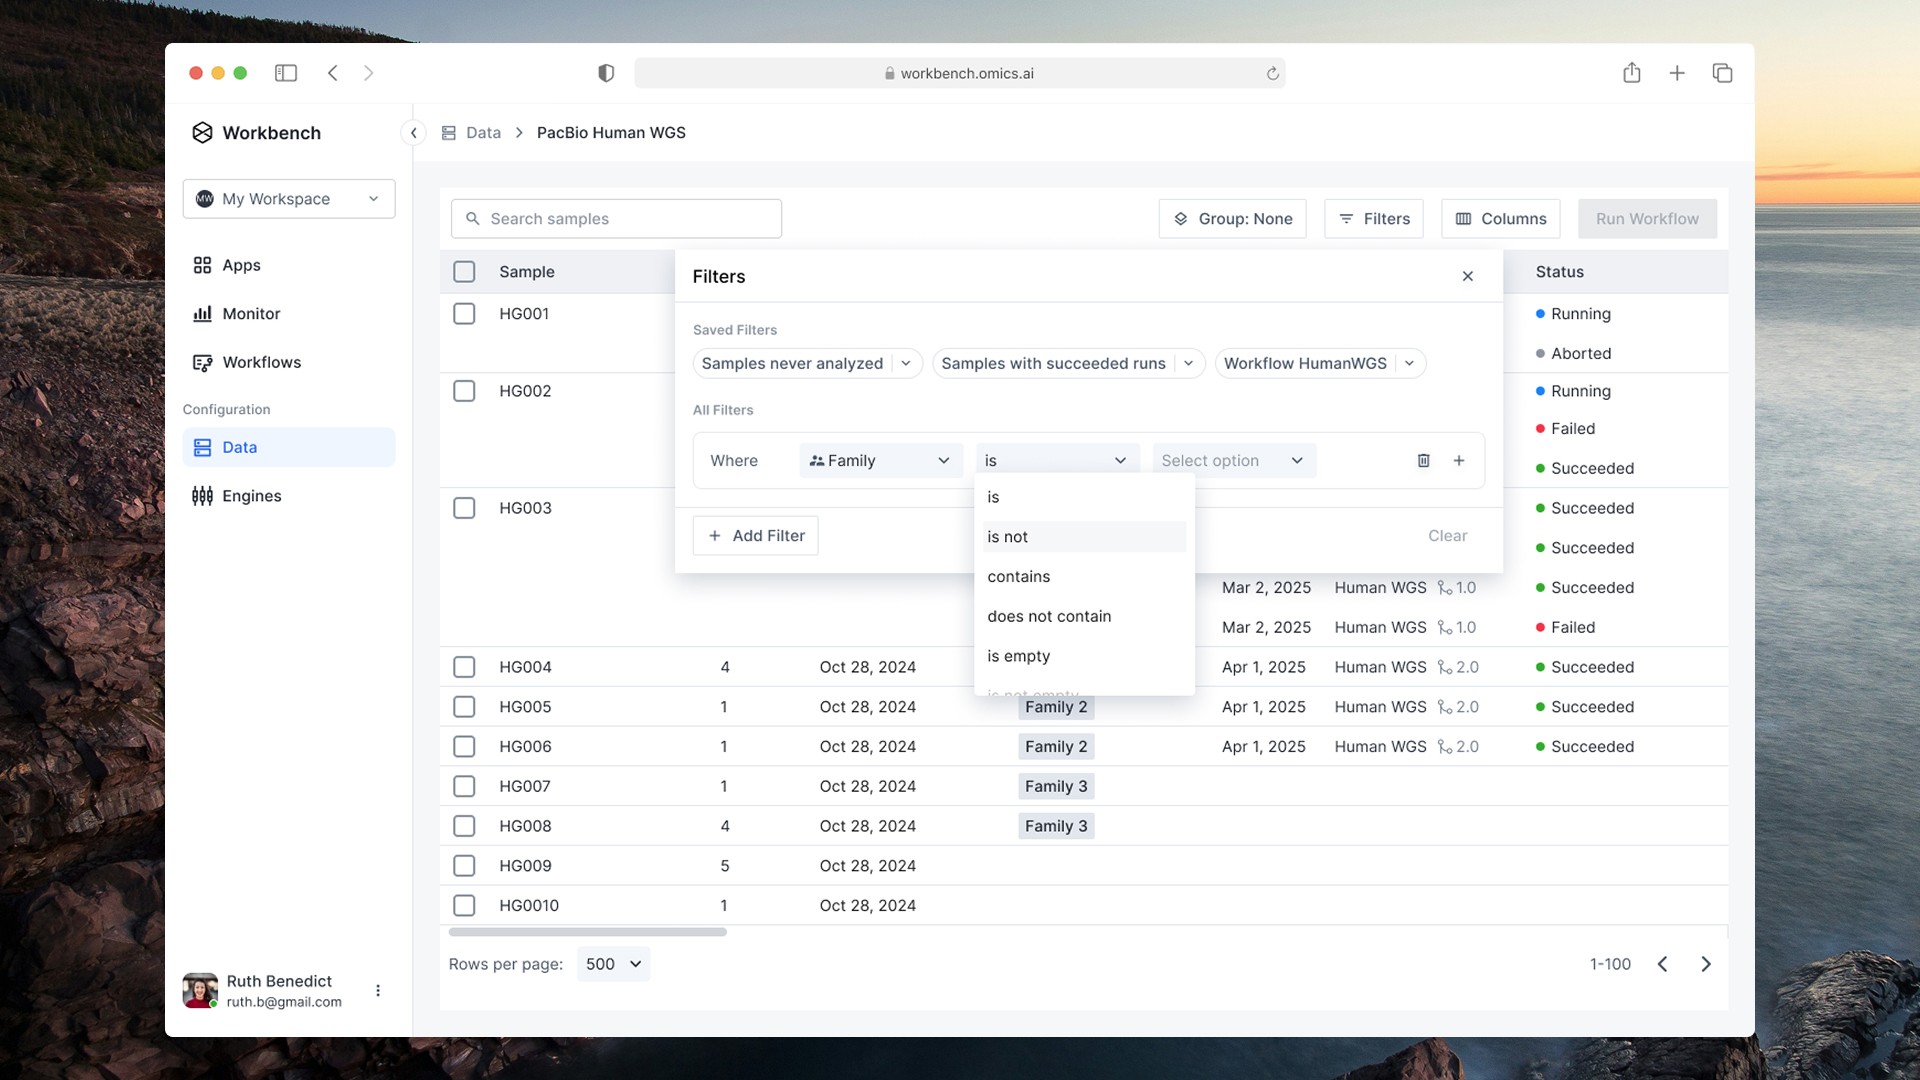The height and width of the screenshot is (1080, 1920).
Task: Open the Select option value dropdown
Action: click(1234, 461)
